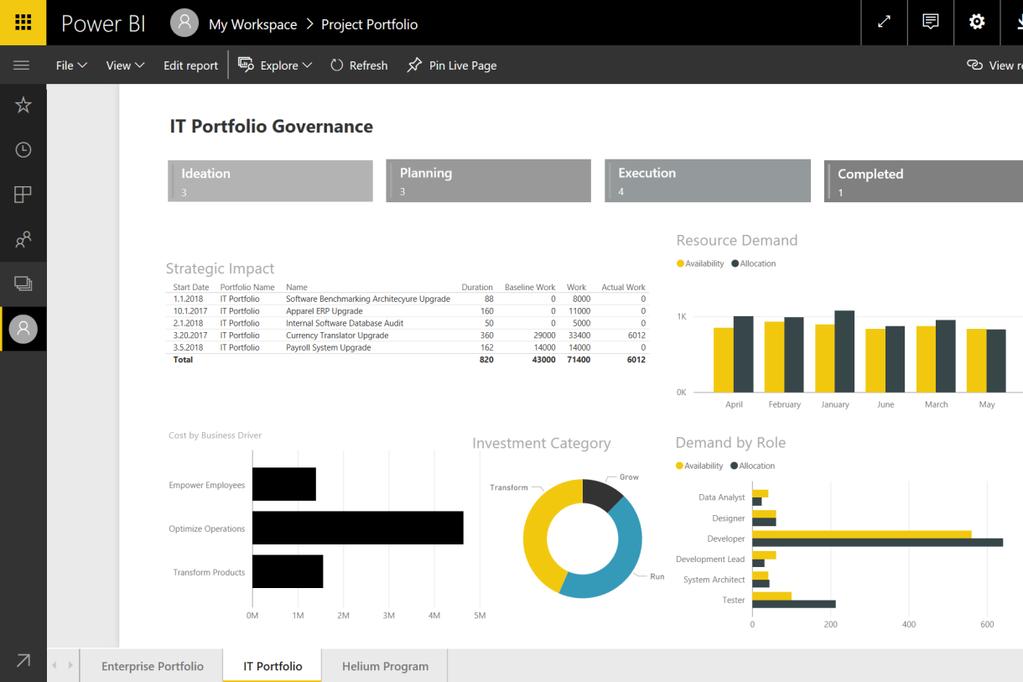Click the Refresh circular arrow icon
The height and width of the screenshot is (682, 1023).
[337, 65]
